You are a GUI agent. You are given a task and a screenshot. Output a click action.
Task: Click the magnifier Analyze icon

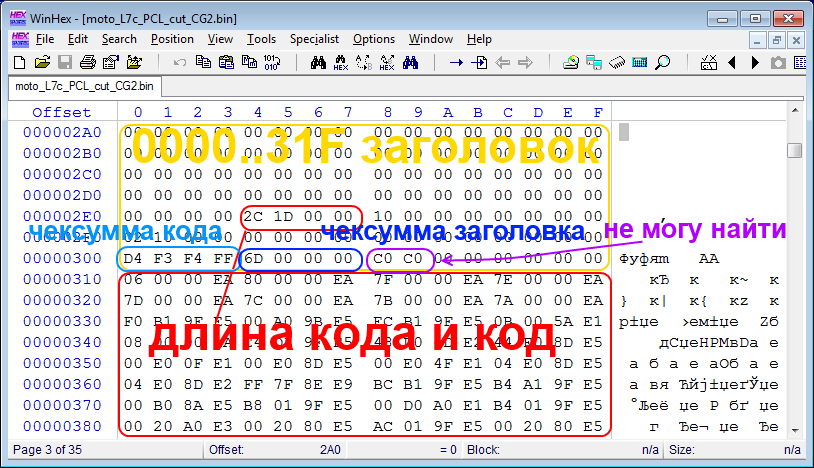point(662,63)
